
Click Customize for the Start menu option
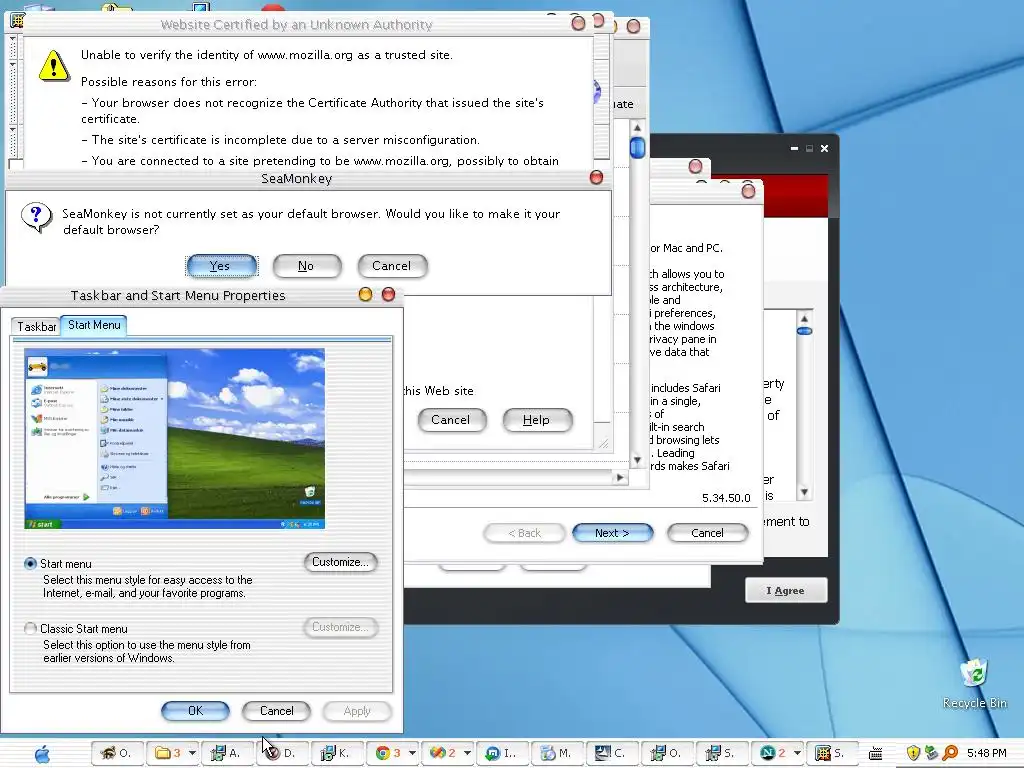[x=340, y=562]
